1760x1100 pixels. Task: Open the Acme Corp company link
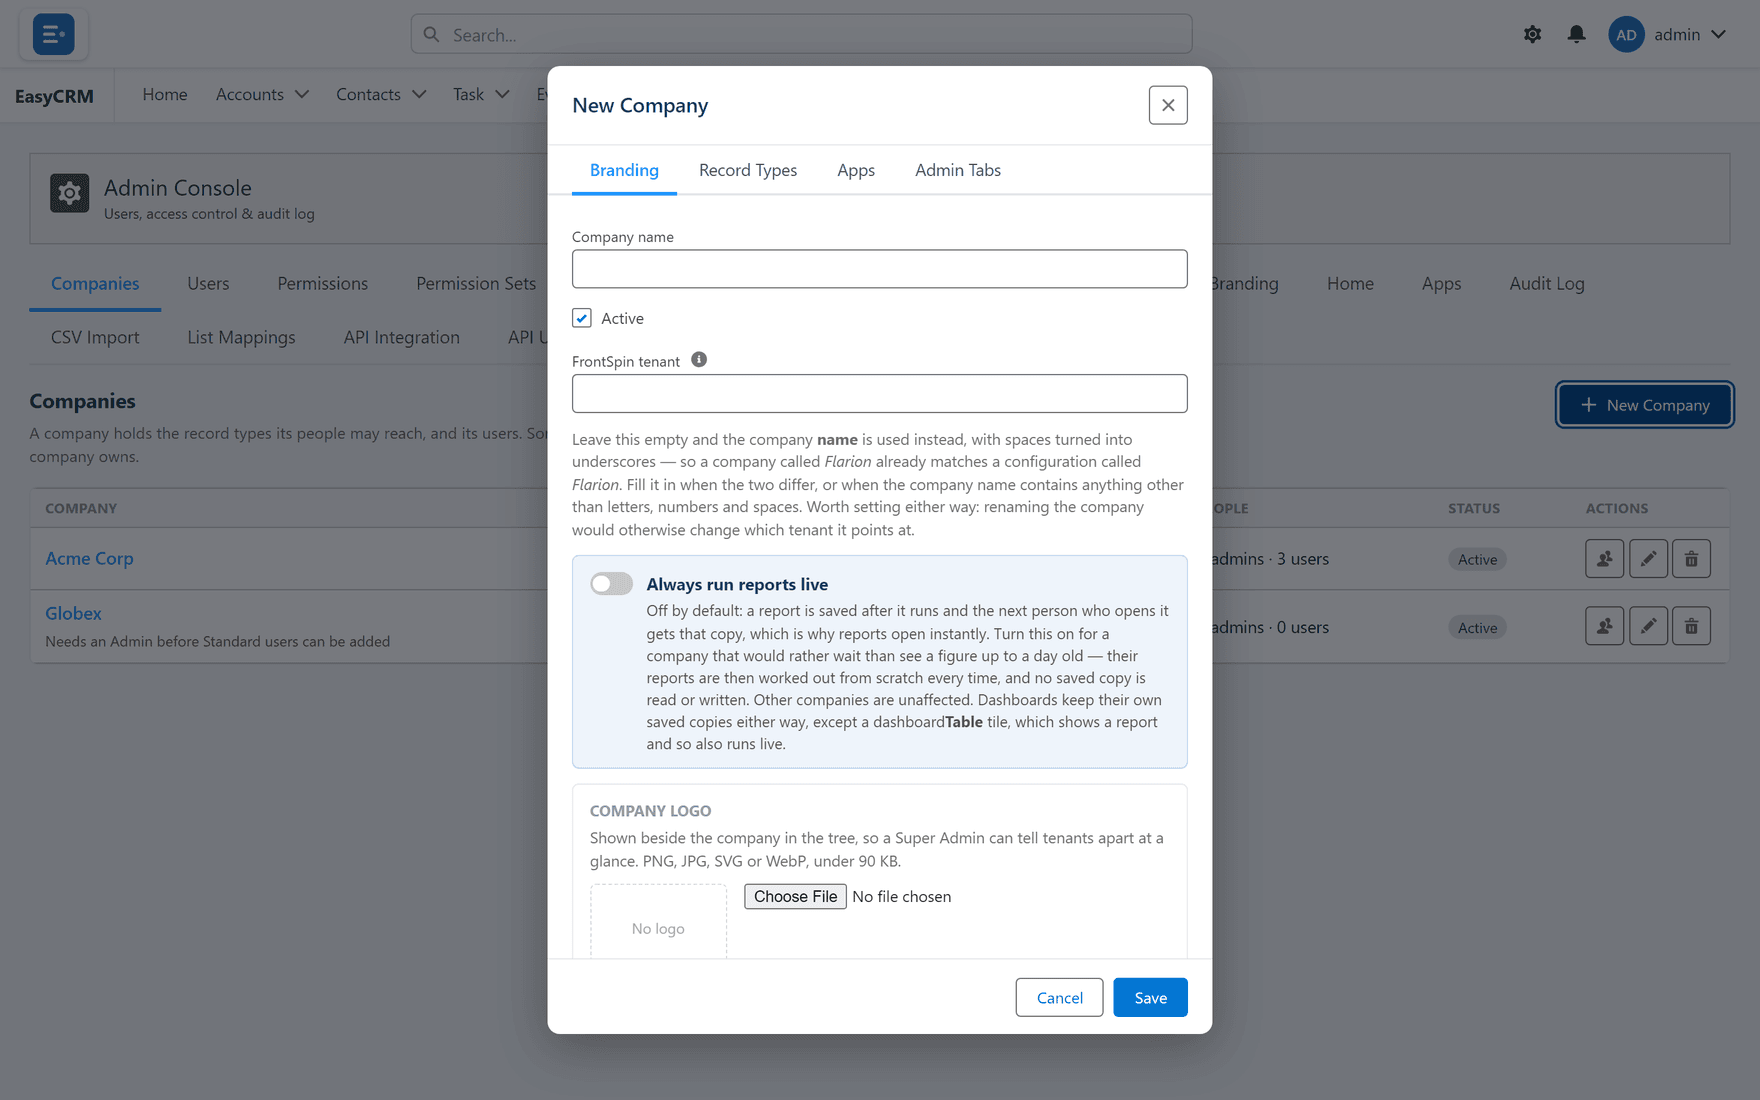click(89, 558)
